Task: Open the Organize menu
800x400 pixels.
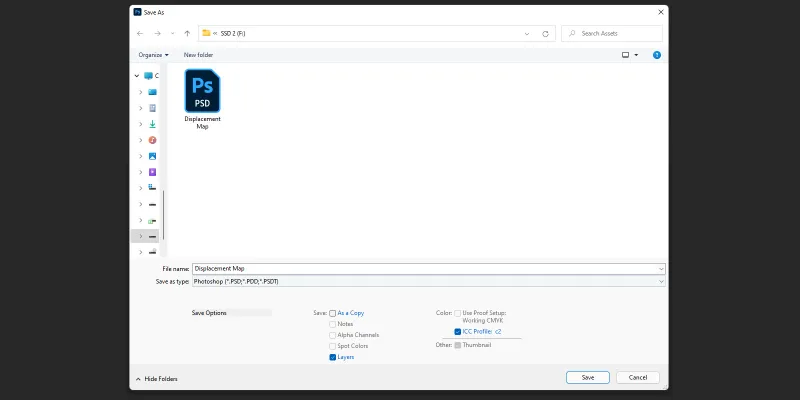Action: (153, 55)
